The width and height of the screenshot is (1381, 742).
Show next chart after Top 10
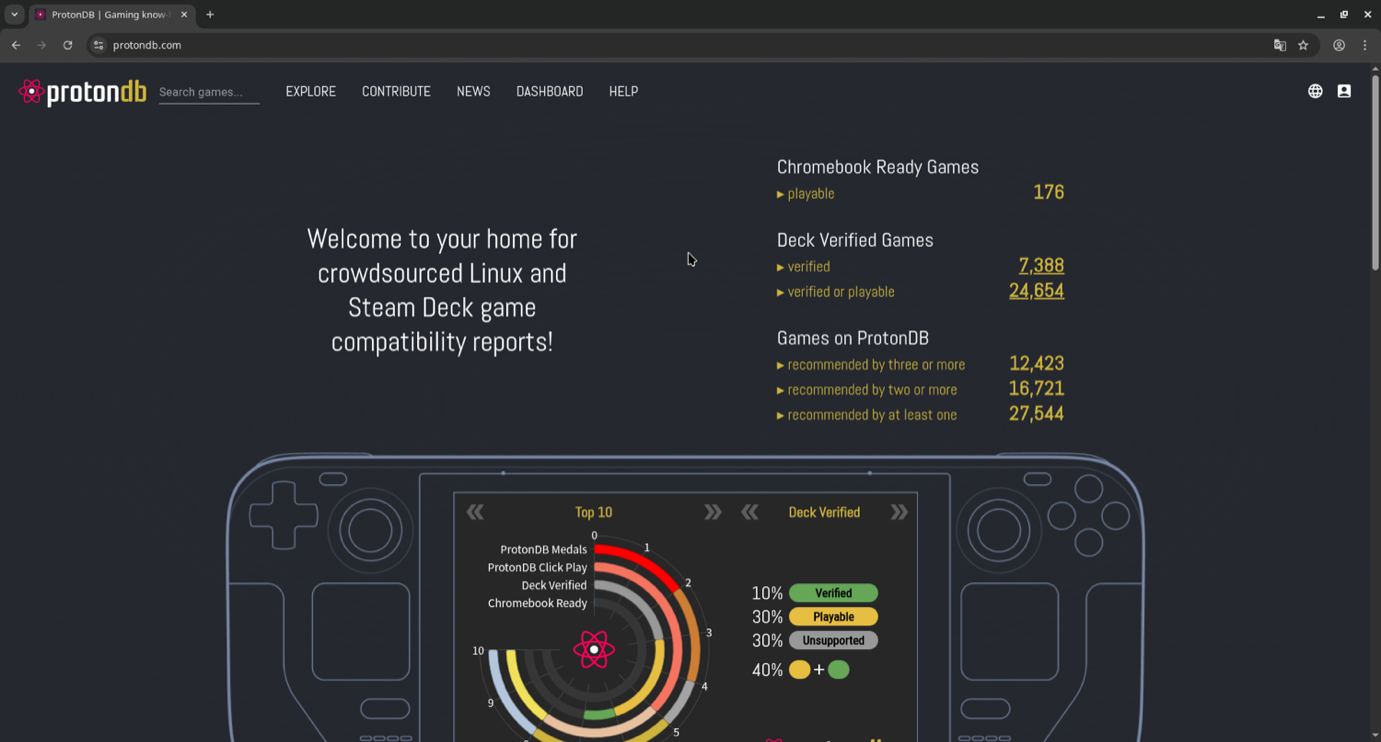pos(712,512)
